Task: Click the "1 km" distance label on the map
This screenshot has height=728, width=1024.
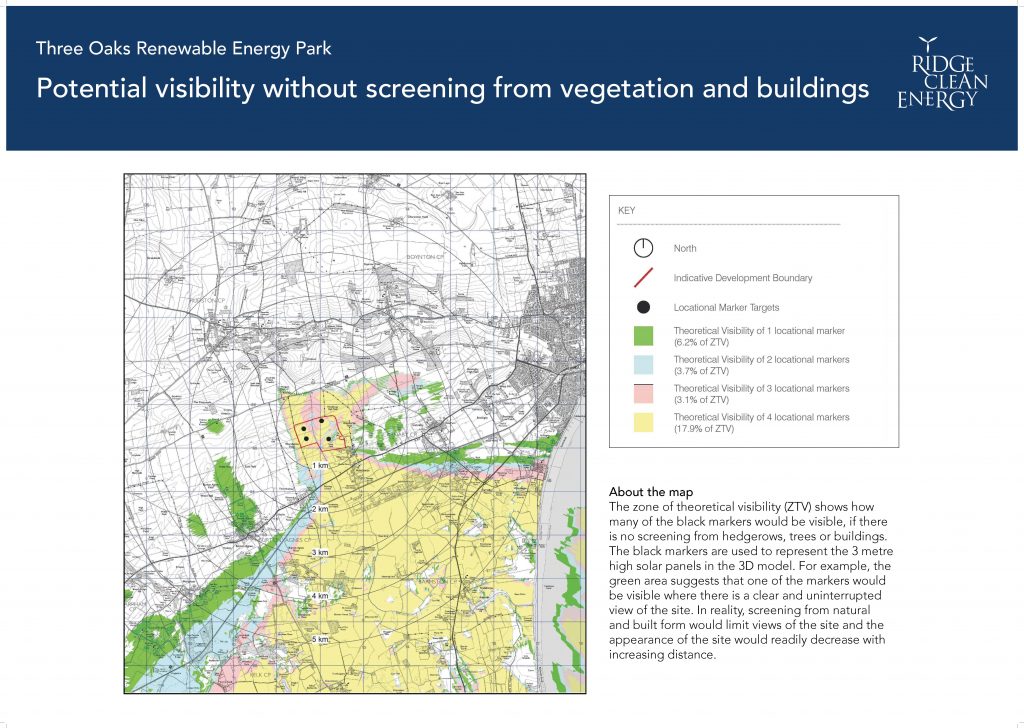Action: tap(320, 466)
